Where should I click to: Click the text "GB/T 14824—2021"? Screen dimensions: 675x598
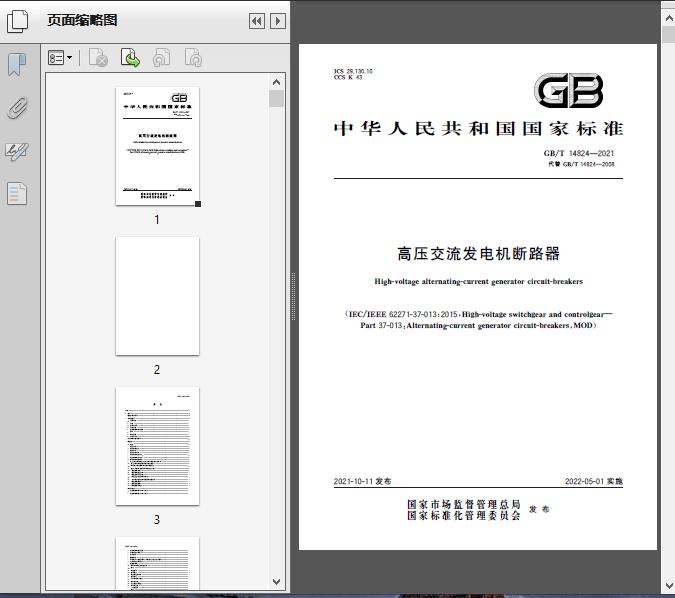(579, 153)
